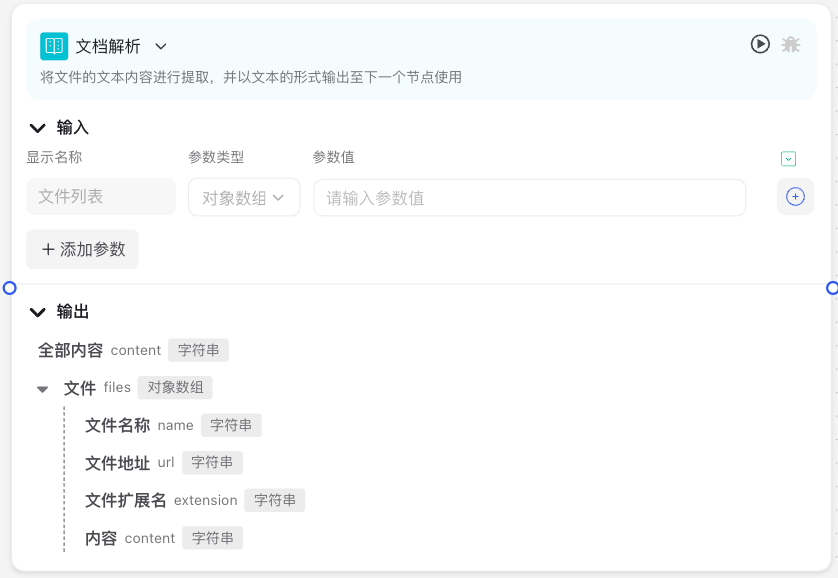Click the blue plus circle reference button
This screenshot has width=838, height=578.
click(x=795, y=197)
